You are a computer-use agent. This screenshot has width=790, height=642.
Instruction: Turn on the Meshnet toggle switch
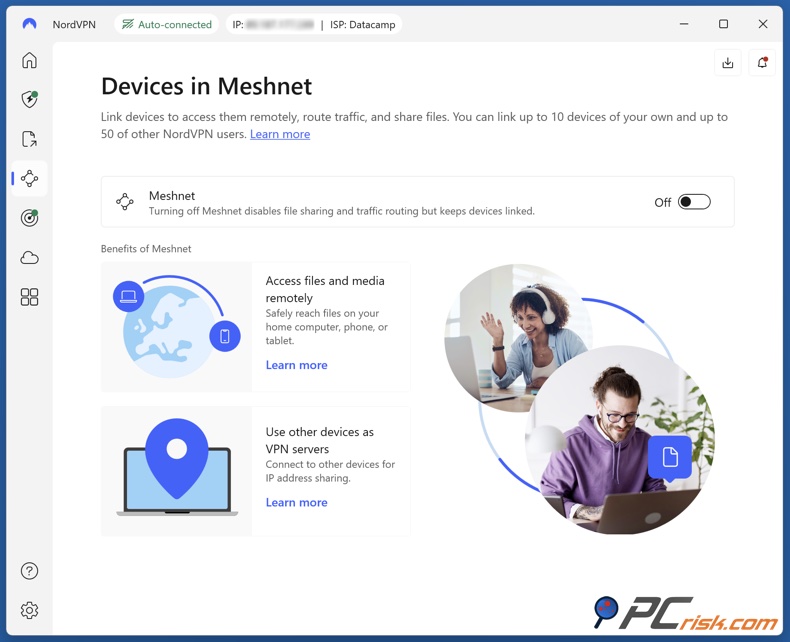pyautogui.click(x=694, y=202)
